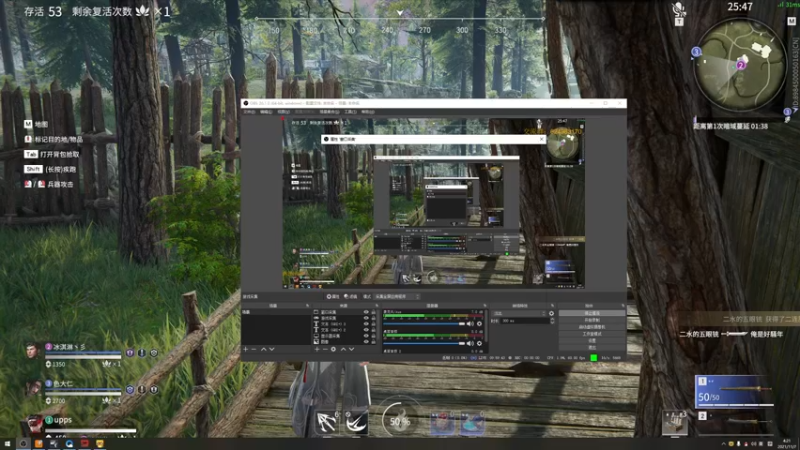Lock the 窗口采集 source
This screenshot has height=450, width=800.
(373, 312)
